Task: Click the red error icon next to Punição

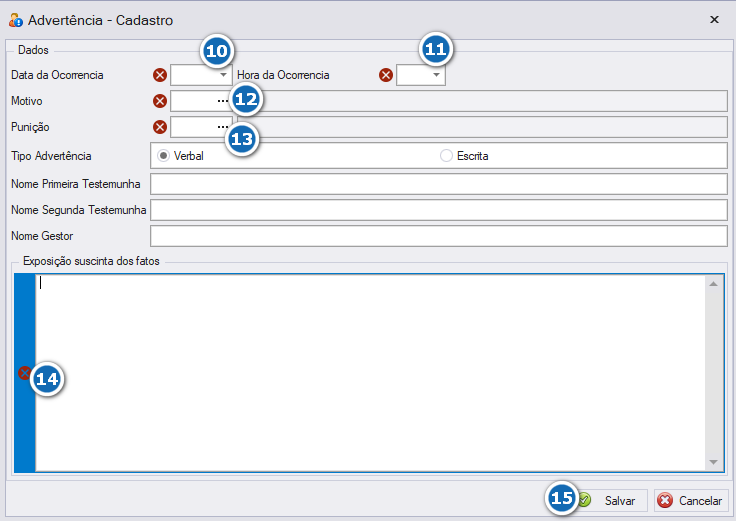Action: [x=160, y=127]
